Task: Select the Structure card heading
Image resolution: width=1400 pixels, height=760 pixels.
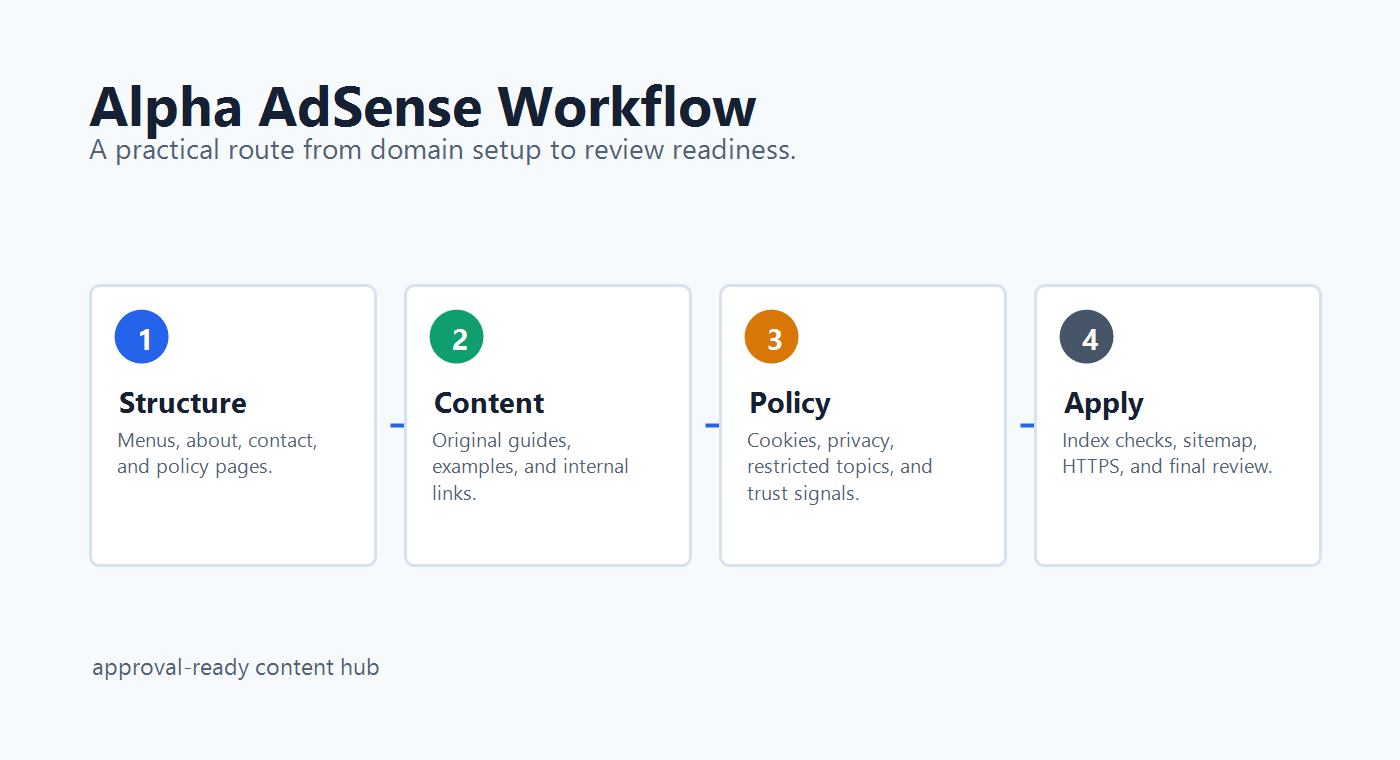Action: pos(182,403)
